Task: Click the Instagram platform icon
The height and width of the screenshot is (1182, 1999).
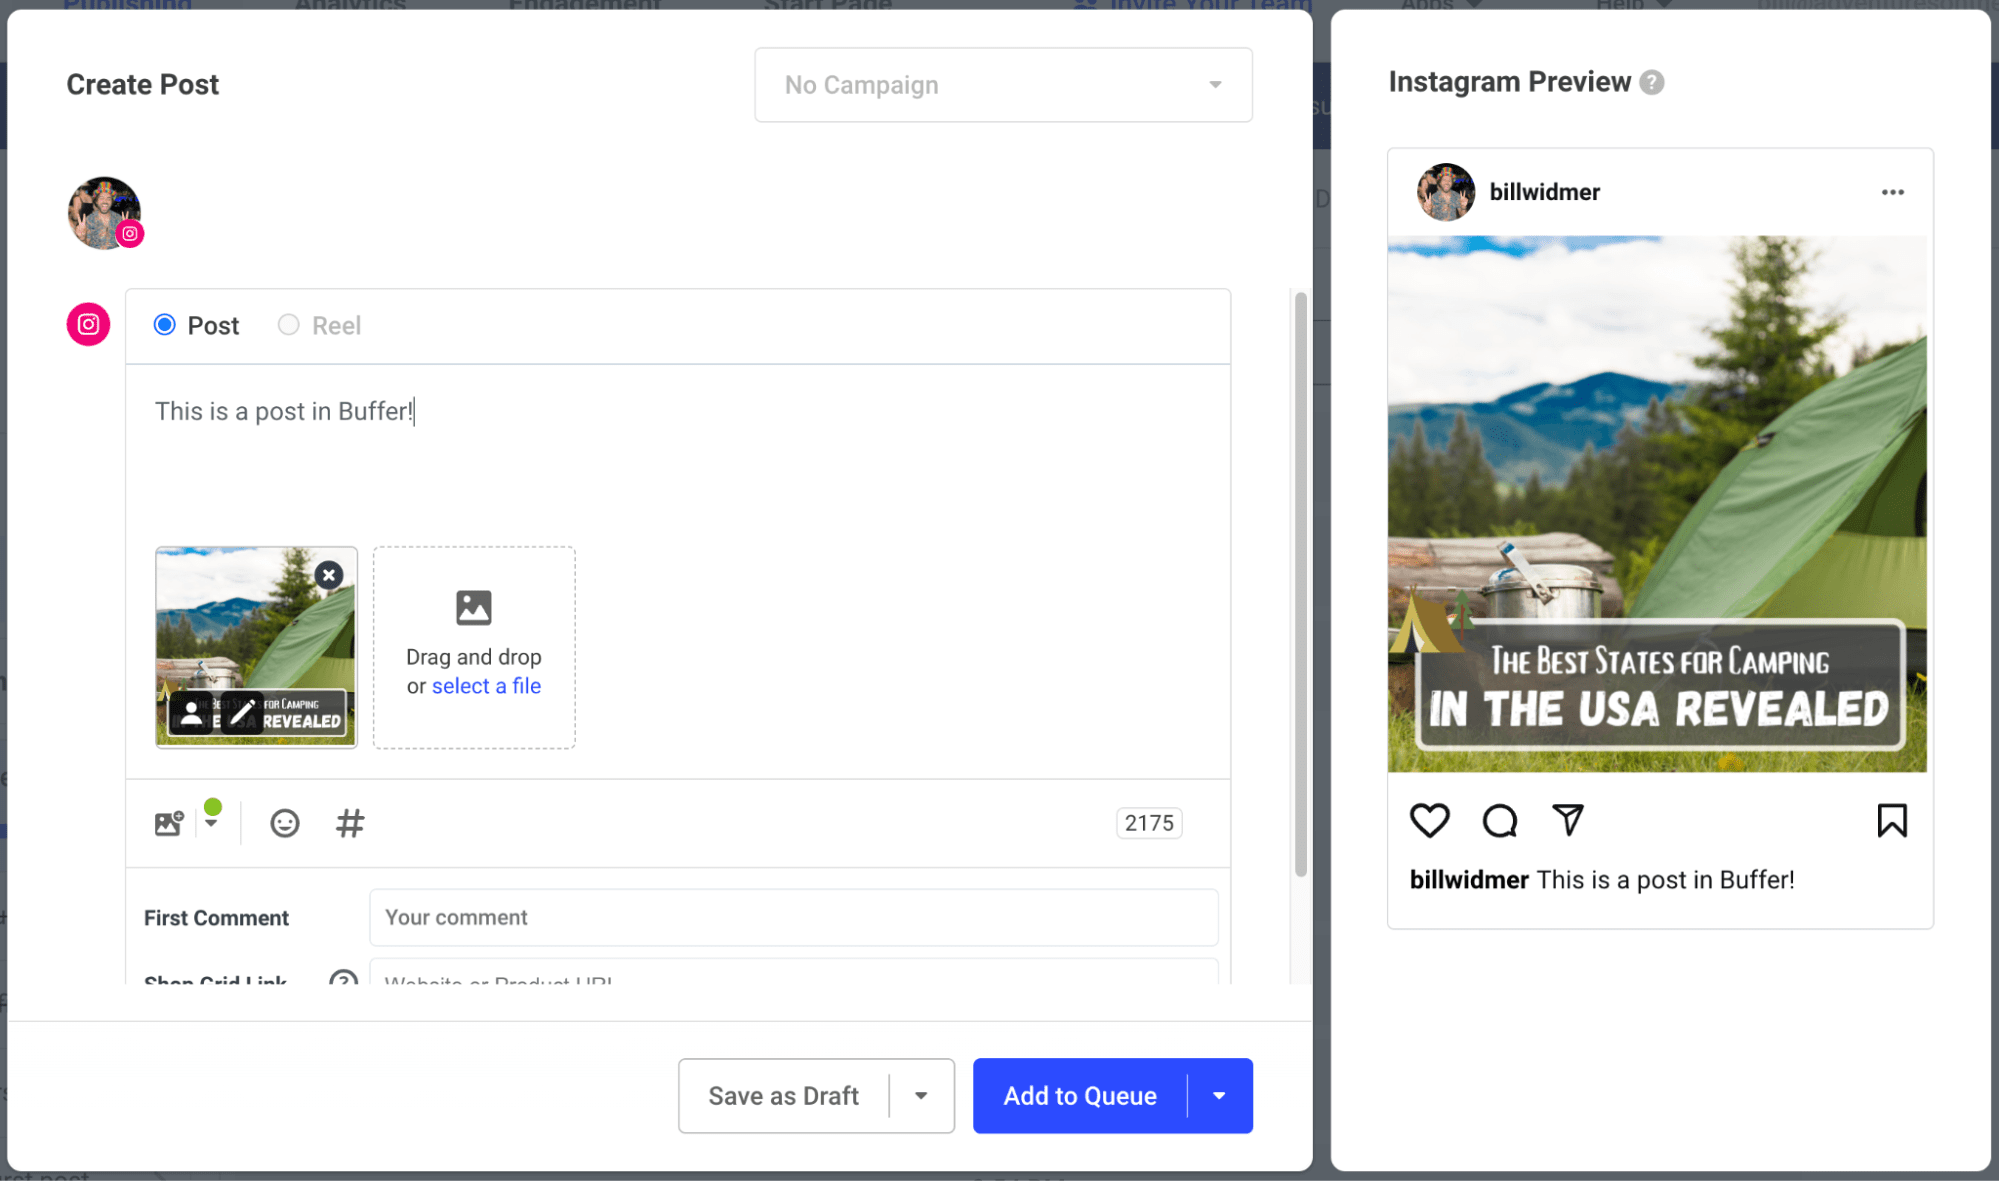Action: click(x=89, y=325)
